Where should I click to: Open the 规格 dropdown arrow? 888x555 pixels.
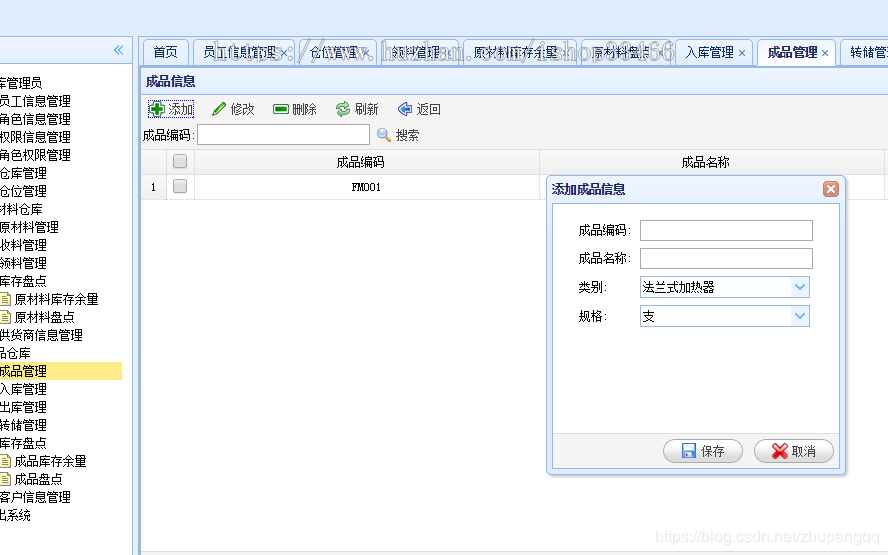pos(800,316)
